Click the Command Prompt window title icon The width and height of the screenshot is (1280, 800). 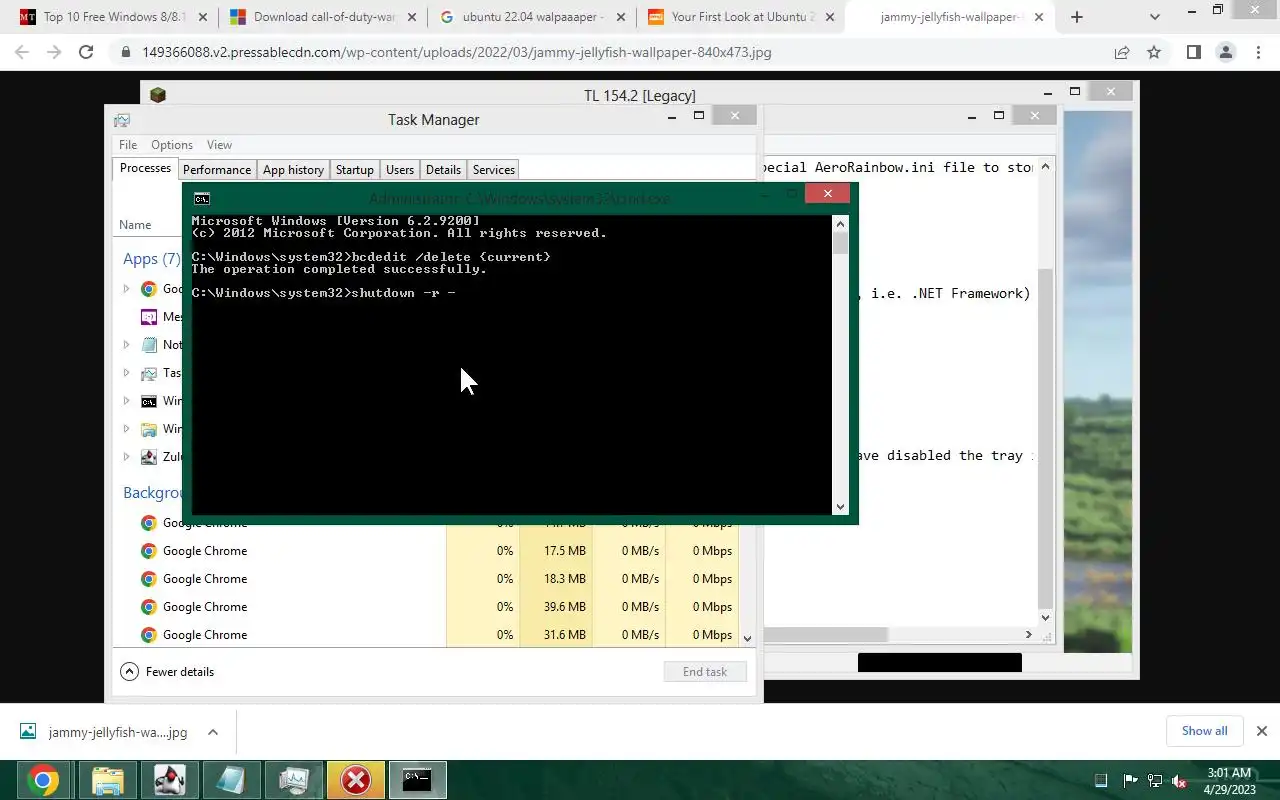tap(202, 198)
